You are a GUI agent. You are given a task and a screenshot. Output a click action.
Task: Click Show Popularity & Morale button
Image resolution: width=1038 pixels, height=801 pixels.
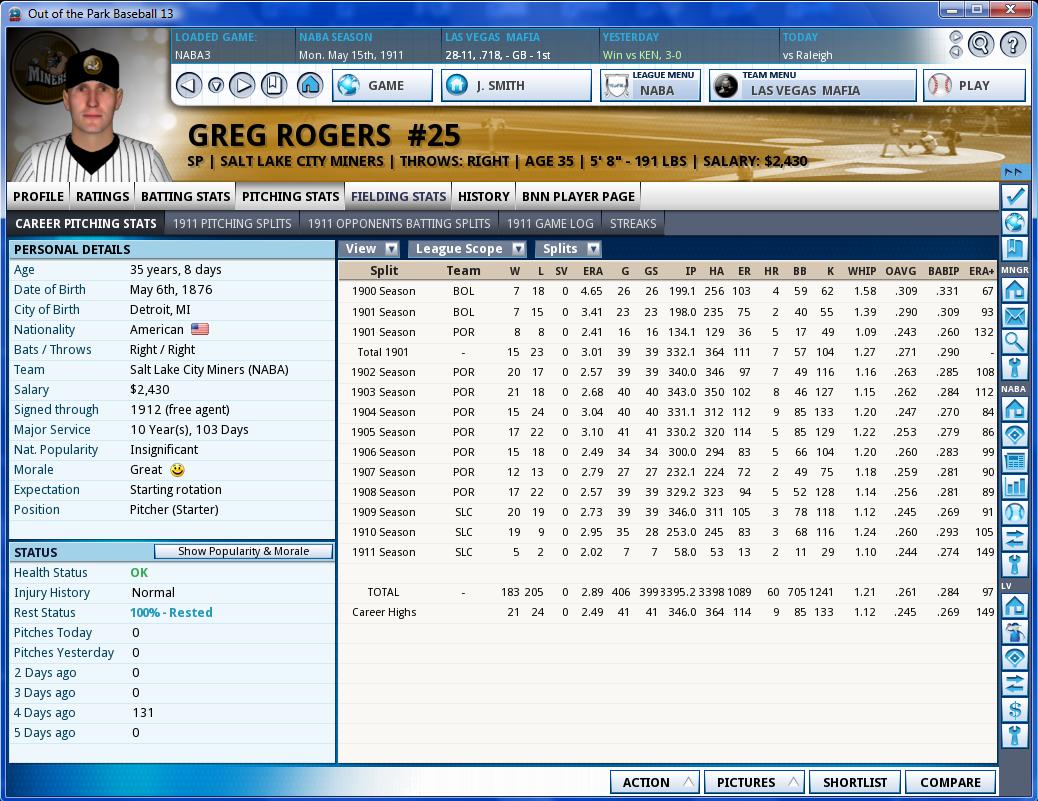244,551
